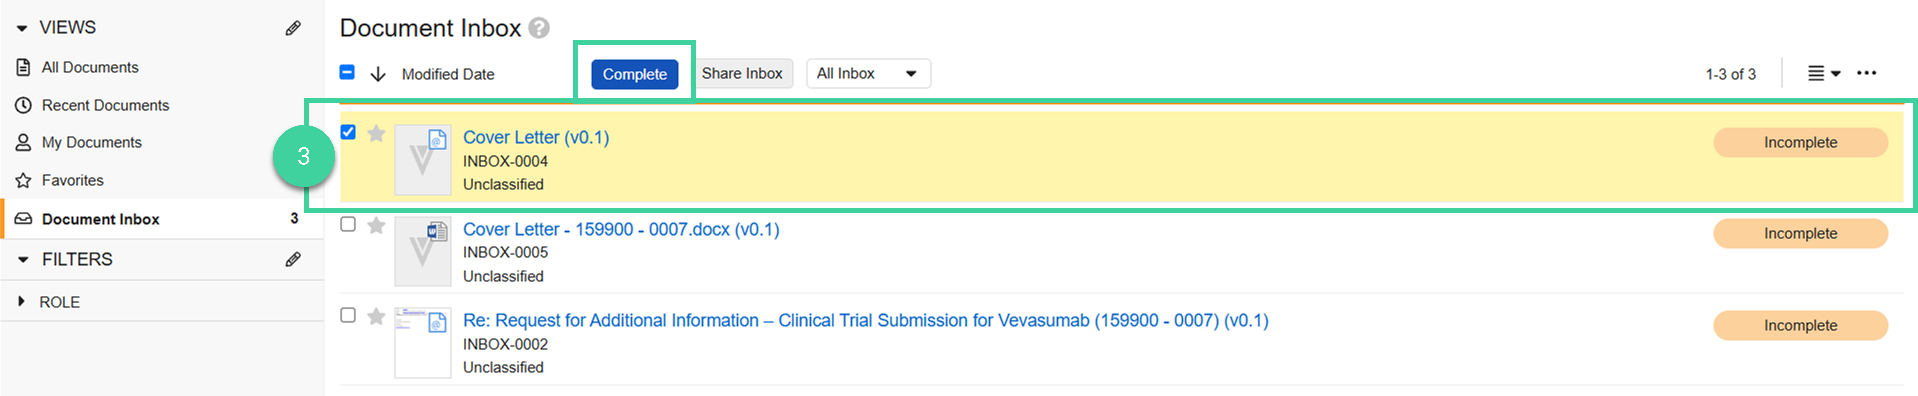Check the Cover Letter - 159900 - 0007.docx checkbox

(348, 224)
